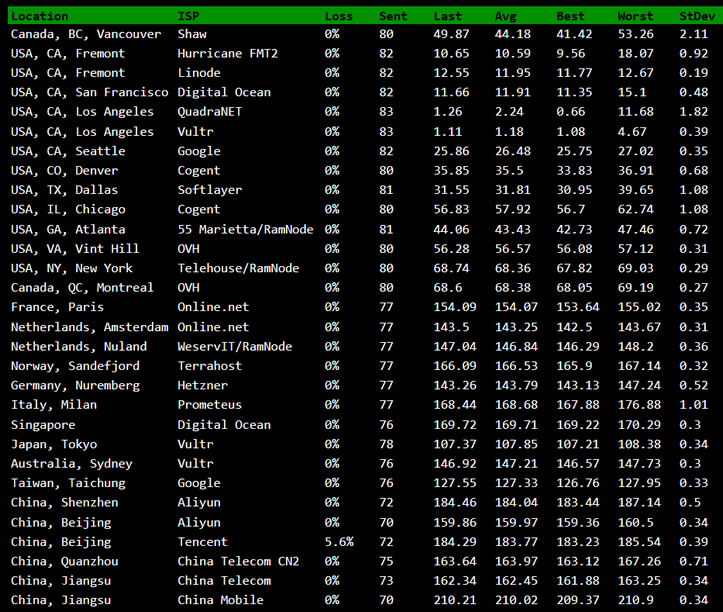The width and height of the screenshot is (723, 612).
Task: Select the Loss column header
Action: pos(338,16)
